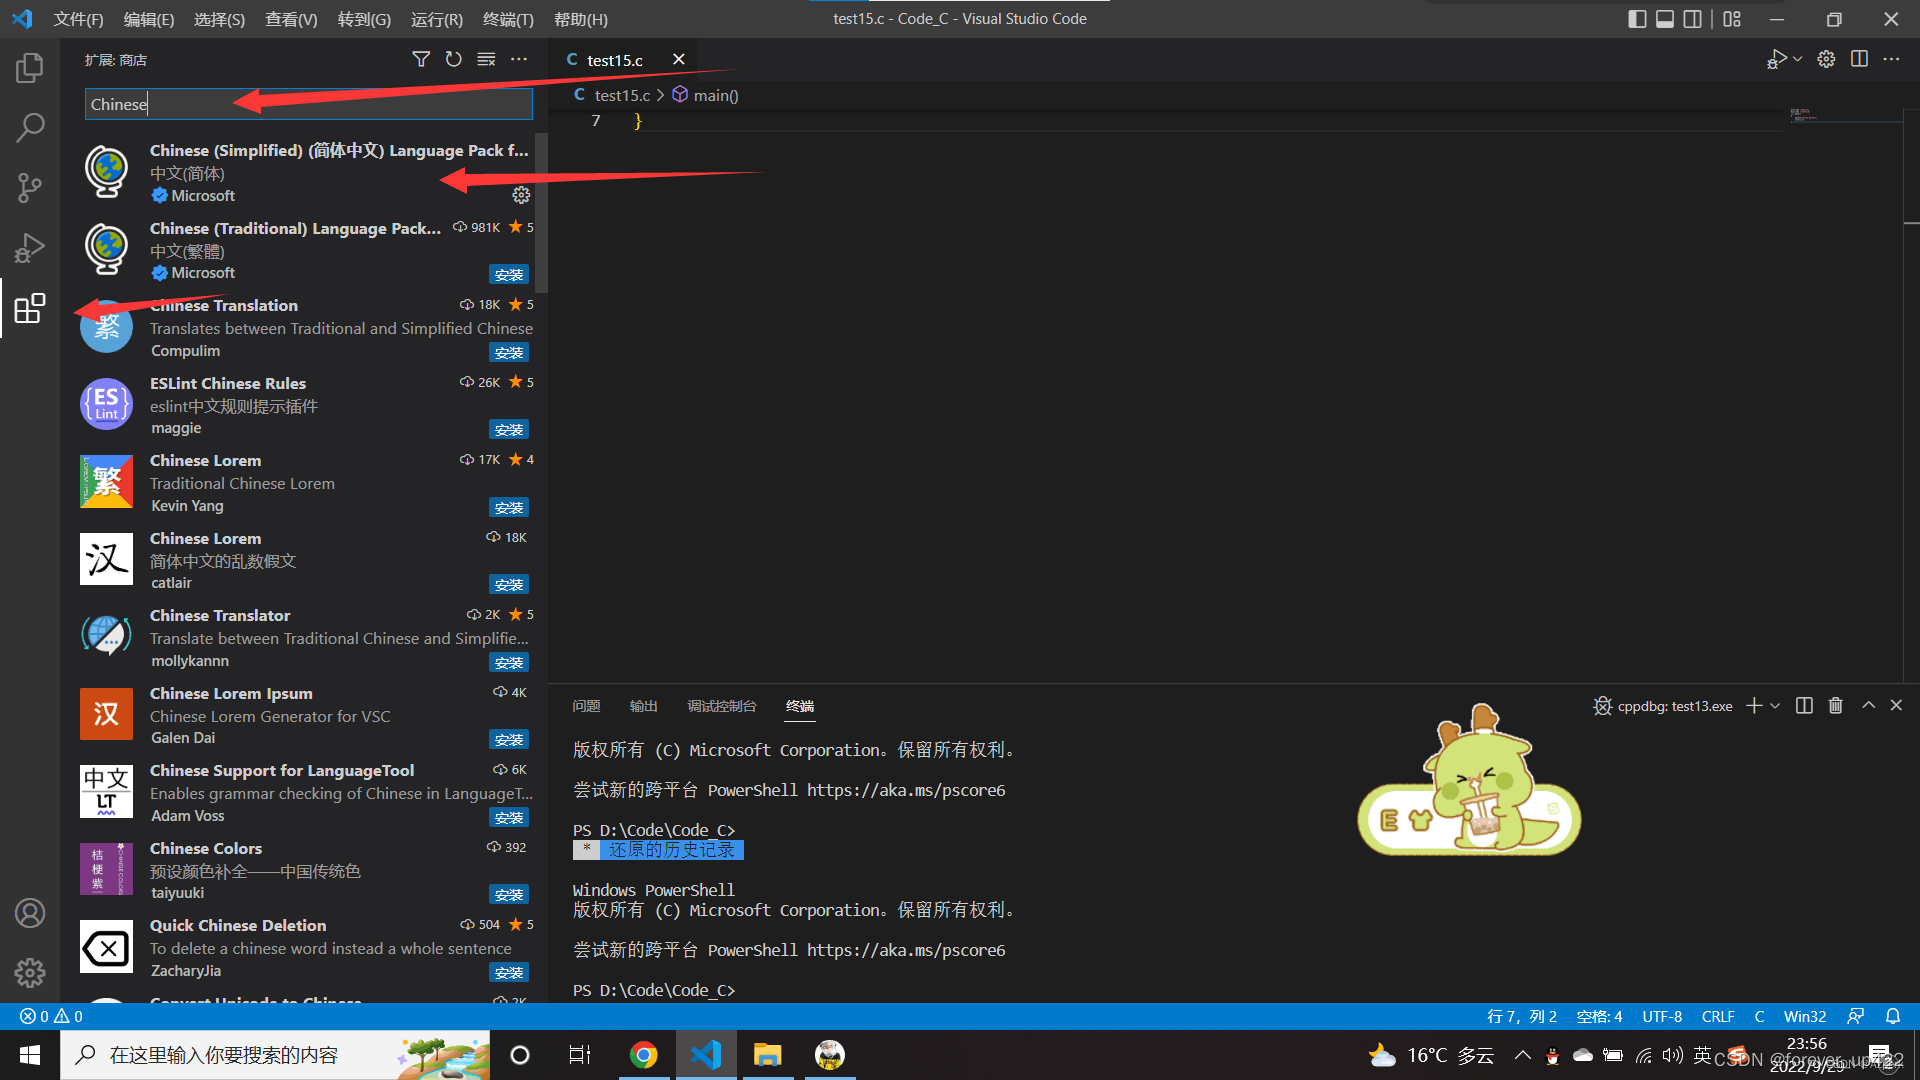This screenshot has width=1920, height=1080.
Task: Open the Manage gear in activity bar
Action: click(30, 972)
